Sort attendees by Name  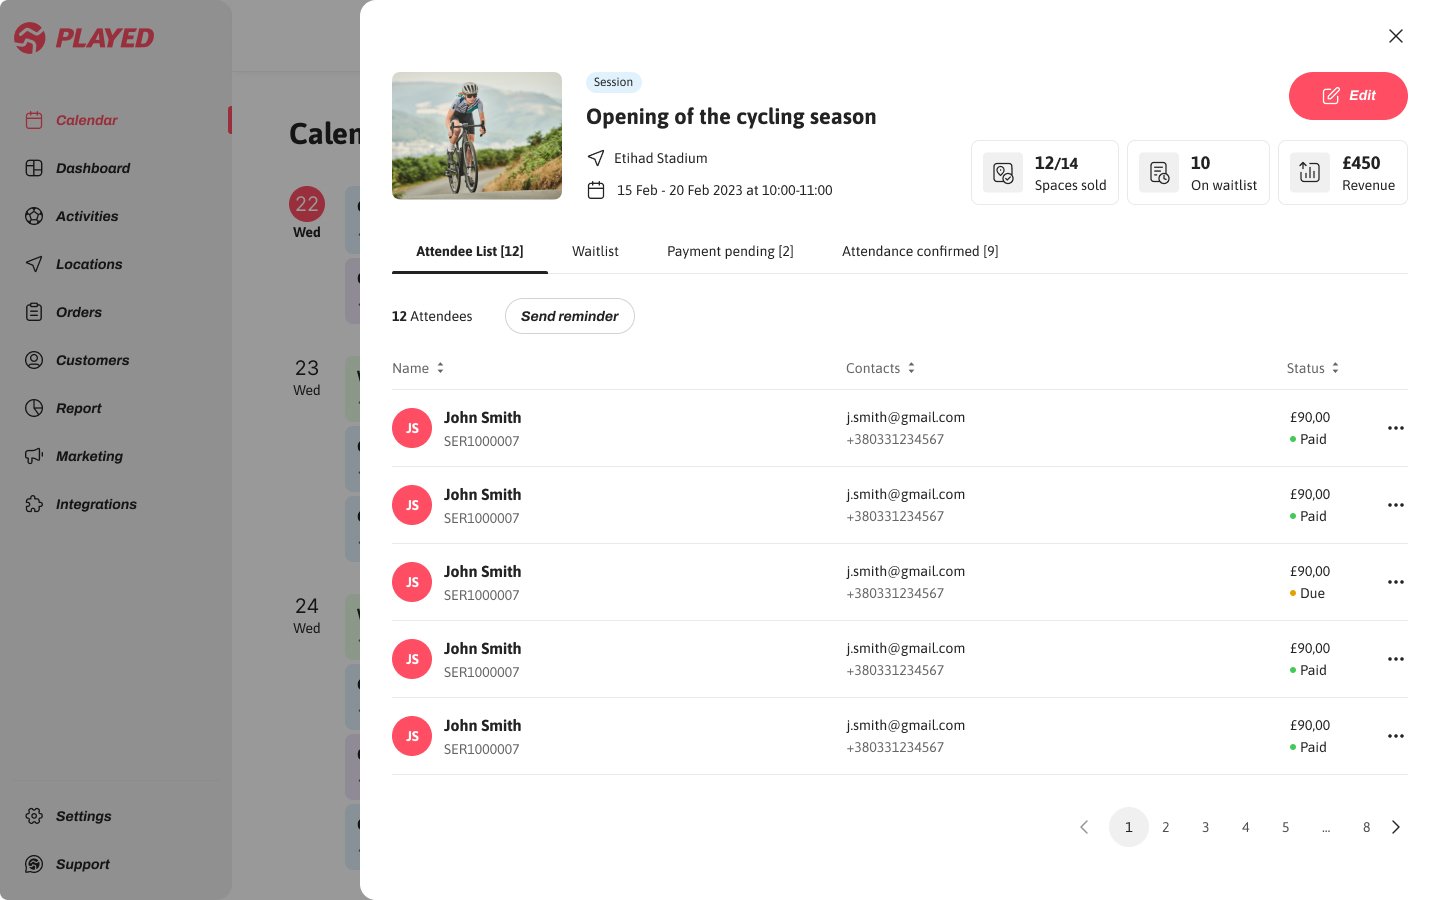418,368
